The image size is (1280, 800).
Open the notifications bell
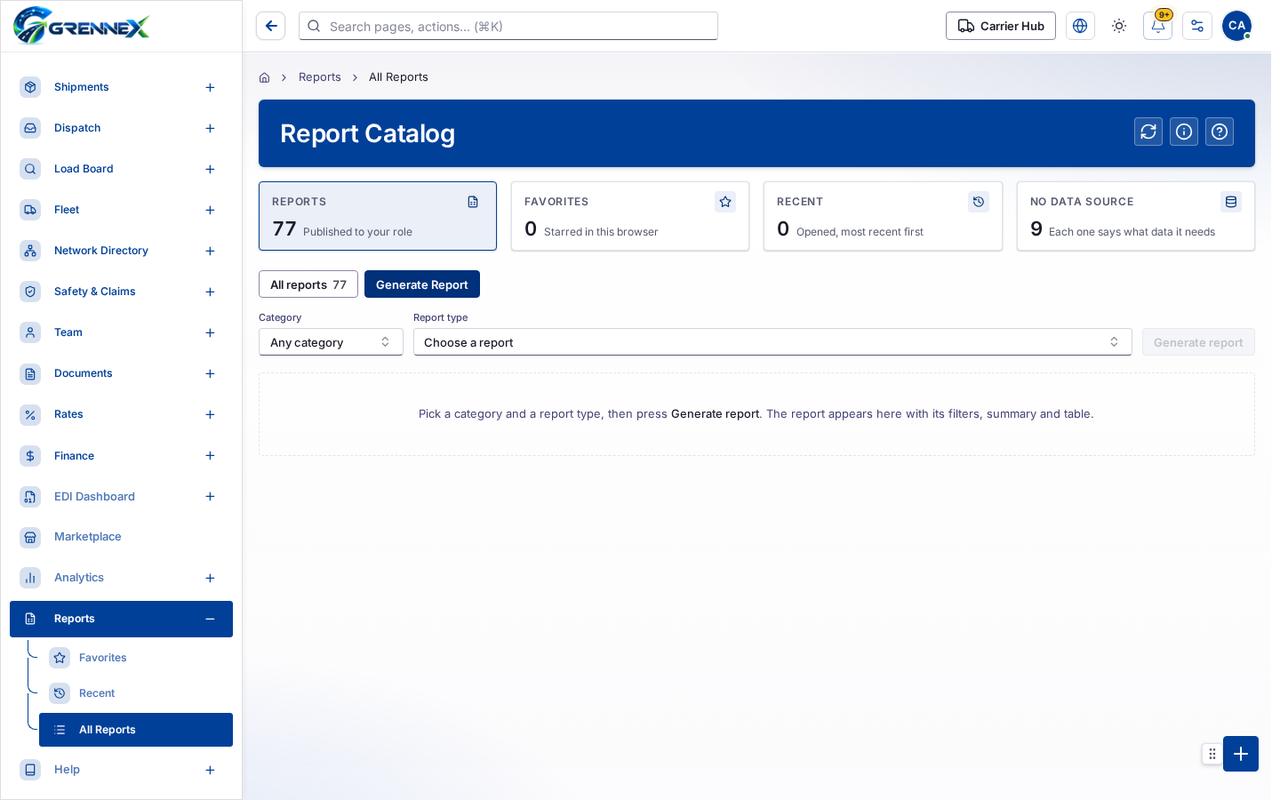click(1158, 26)
